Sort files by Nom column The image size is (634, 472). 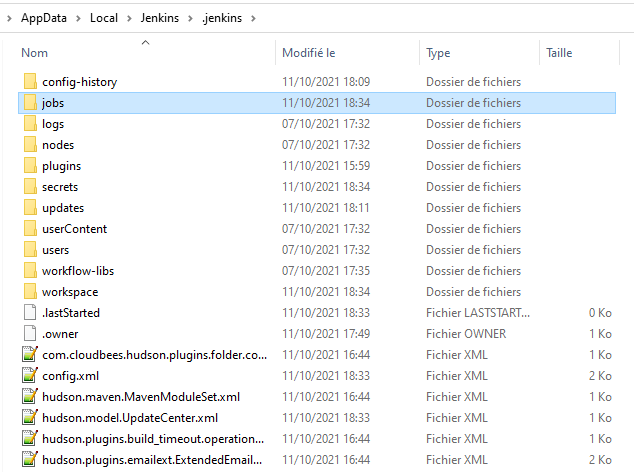(35, 53)
